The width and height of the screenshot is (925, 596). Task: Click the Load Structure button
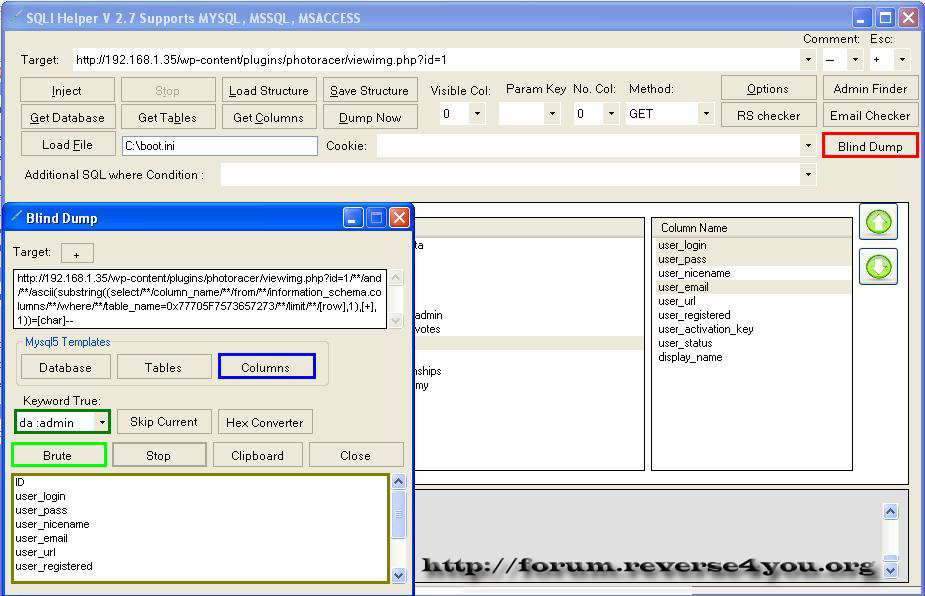pos(269,90)
